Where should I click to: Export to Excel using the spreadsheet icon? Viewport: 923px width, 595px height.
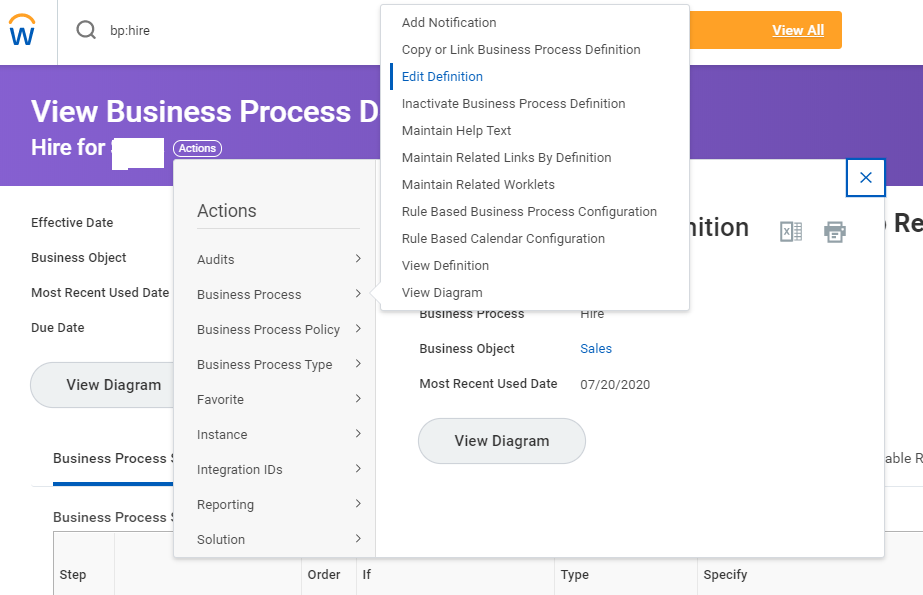[791, 231]
